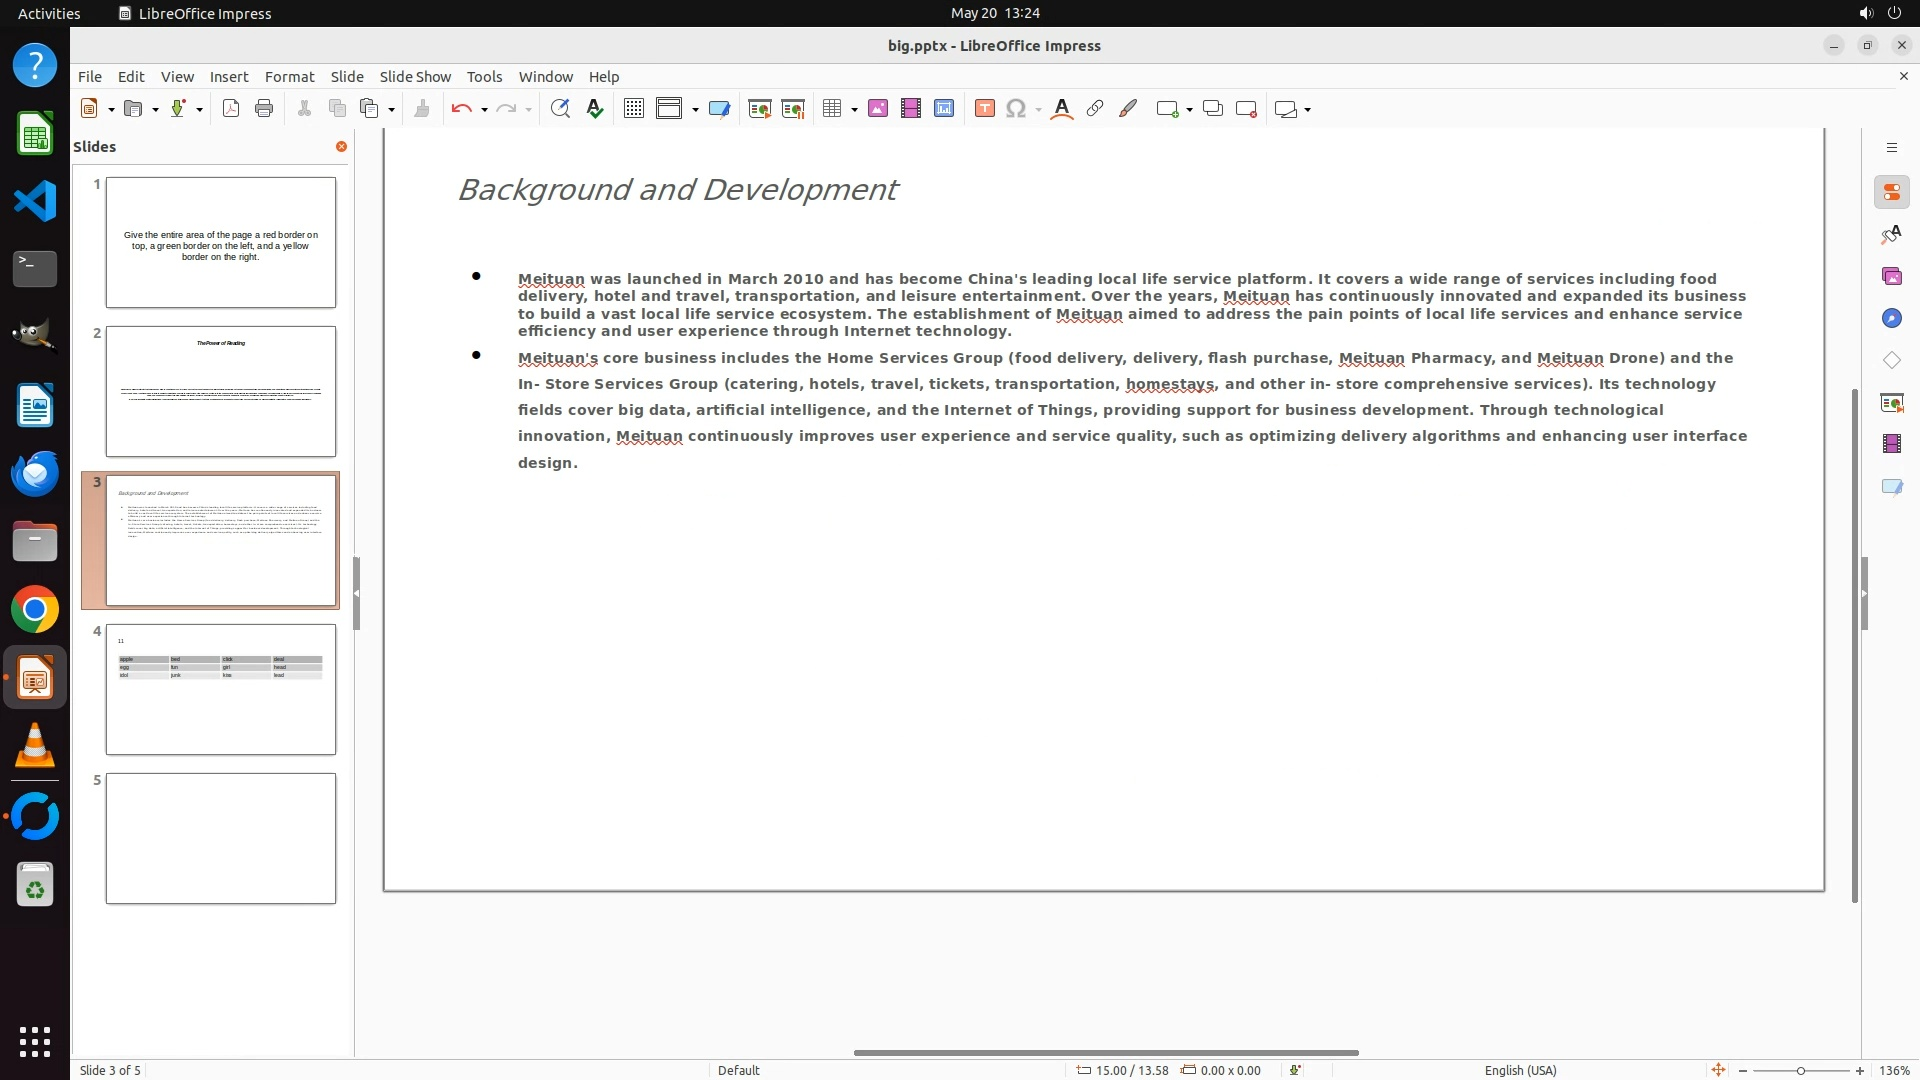1920x1080 pixels.
Task: Collapse the sidebar using its handle
Action: pyautogui.click(x=1864, y=593)
